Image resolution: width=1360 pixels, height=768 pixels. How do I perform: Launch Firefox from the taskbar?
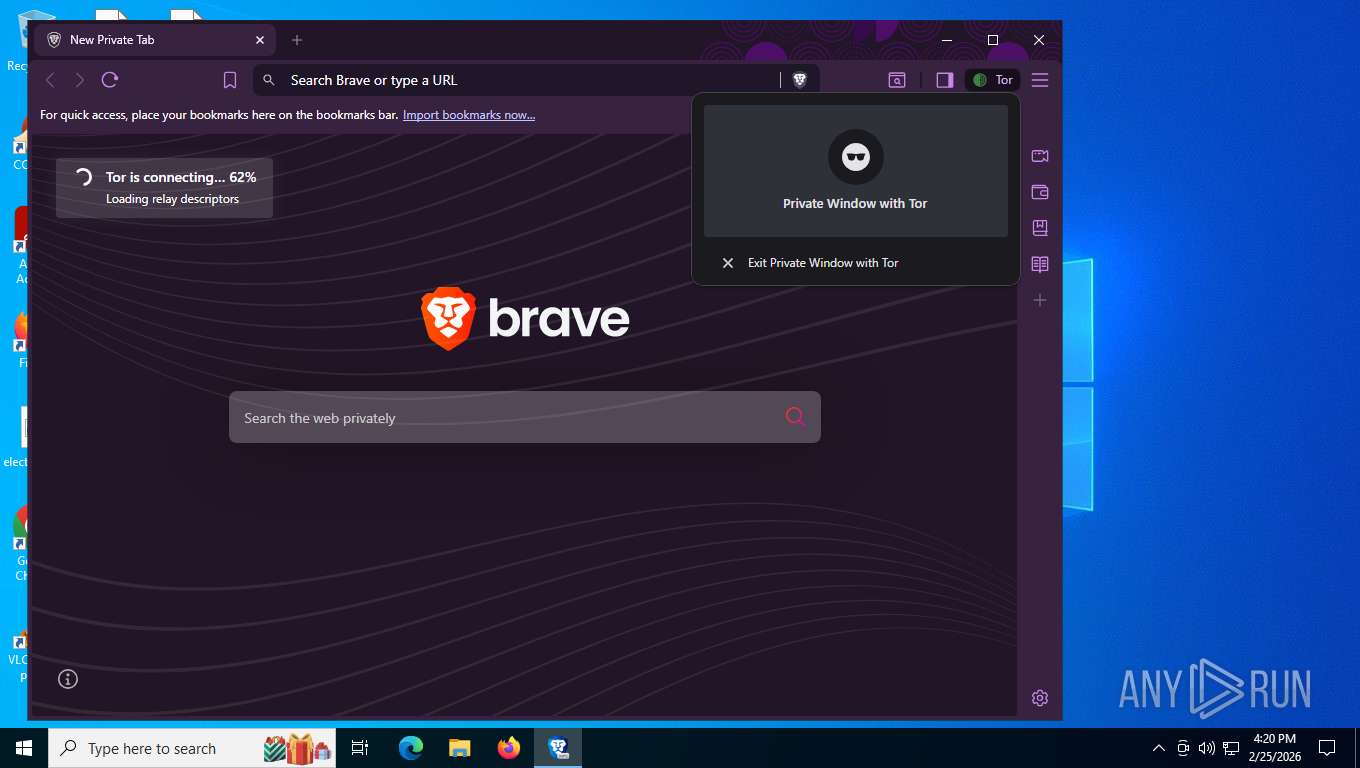coord(509,748)
